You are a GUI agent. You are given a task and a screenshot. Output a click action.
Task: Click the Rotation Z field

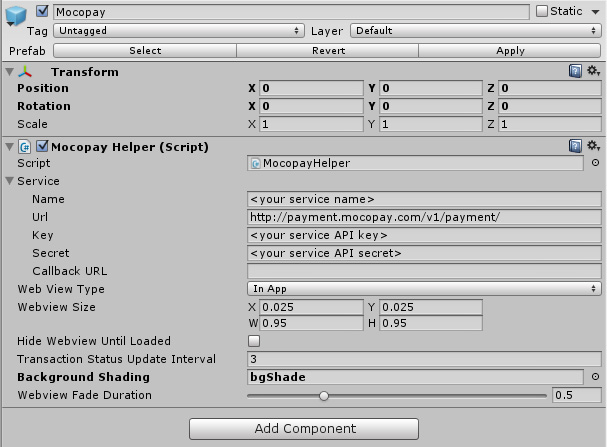[550, 106]
